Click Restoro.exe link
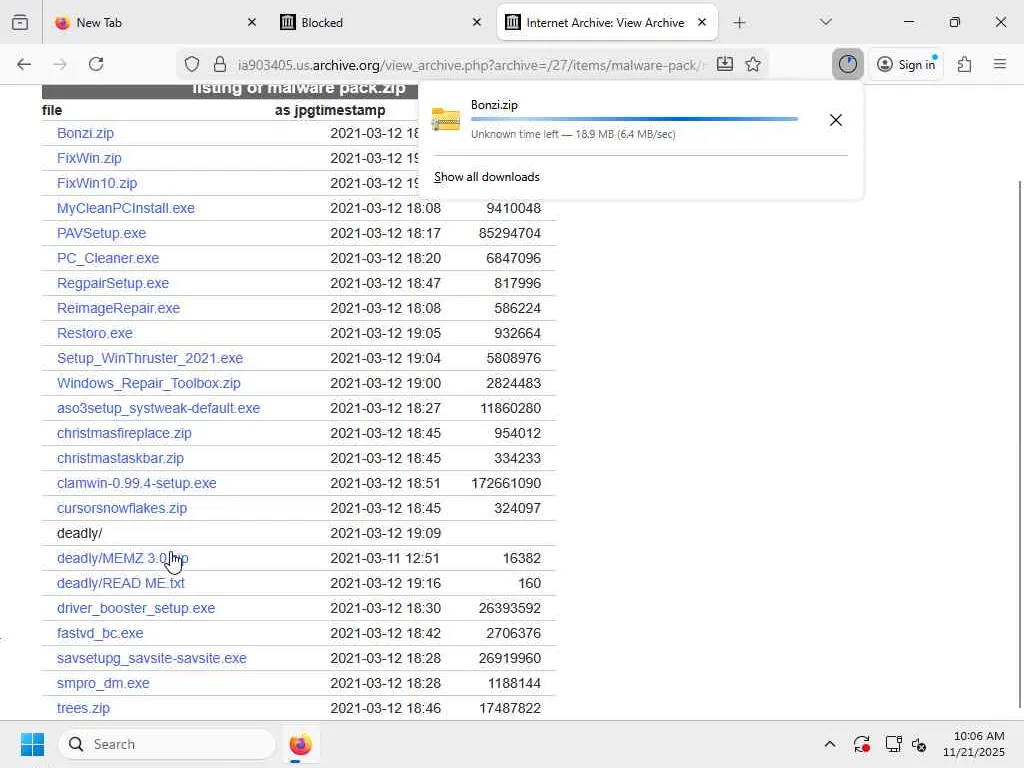Screen dimensions: 1024x768 coord(95,333)
